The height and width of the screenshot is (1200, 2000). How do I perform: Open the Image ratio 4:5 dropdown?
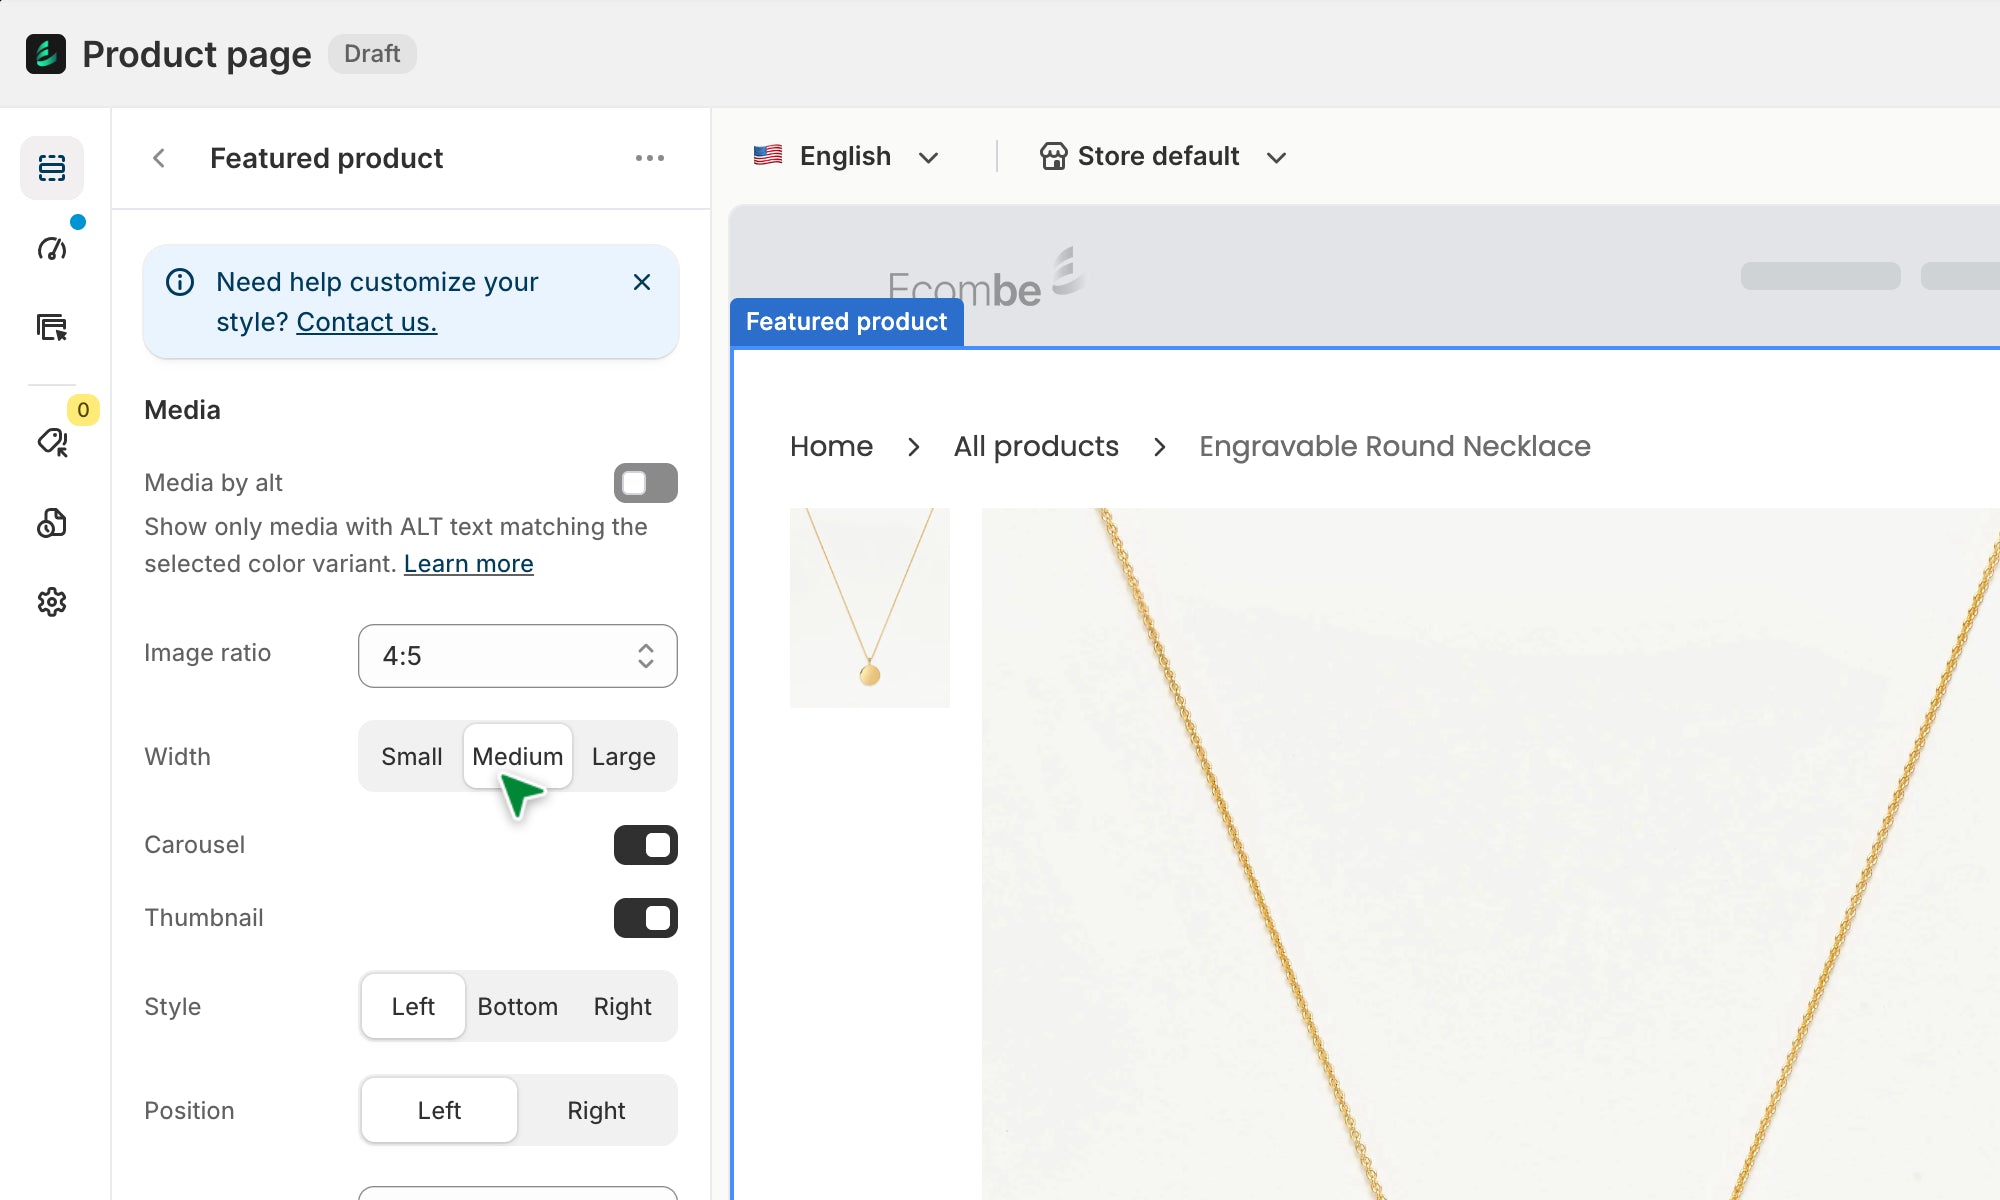click(517, 656)
